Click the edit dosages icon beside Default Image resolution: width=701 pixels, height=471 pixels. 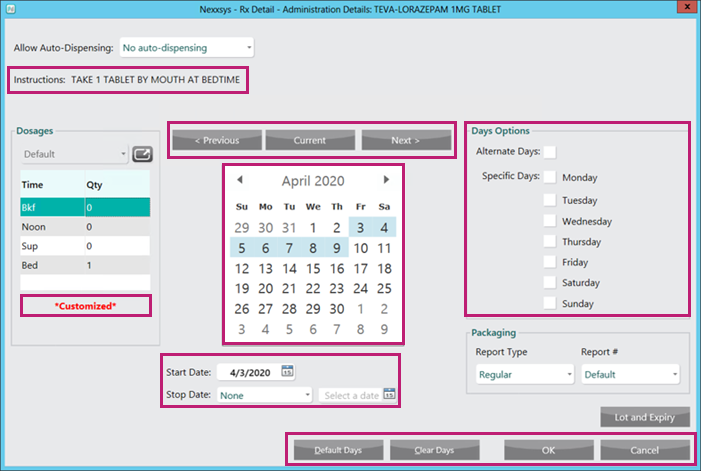click(x=141, y=154)
